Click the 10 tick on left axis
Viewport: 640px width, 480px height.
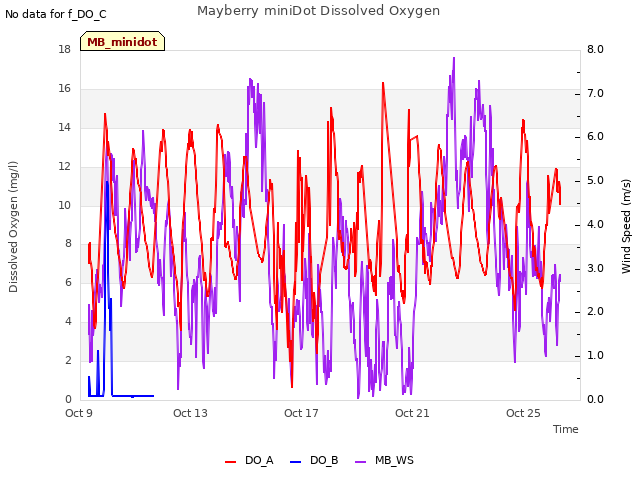[64, 205]
